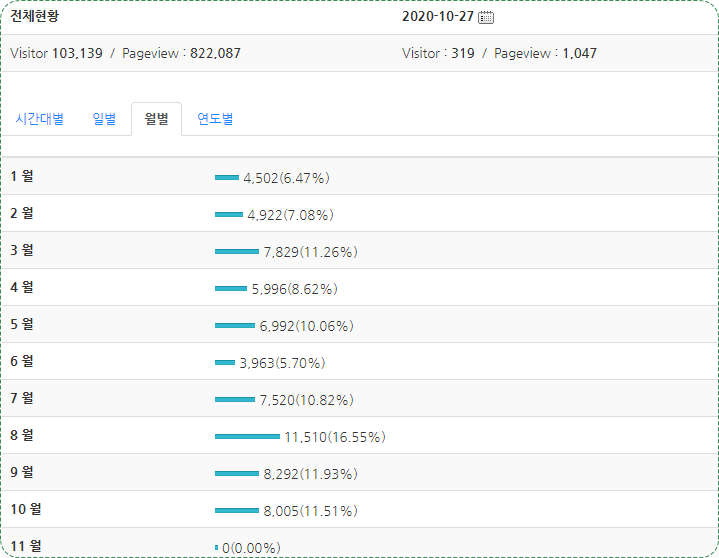Click the 11 월 row label
Image resolution: width=719 pixels, height=558 pixels.
[x=26, y=547]
